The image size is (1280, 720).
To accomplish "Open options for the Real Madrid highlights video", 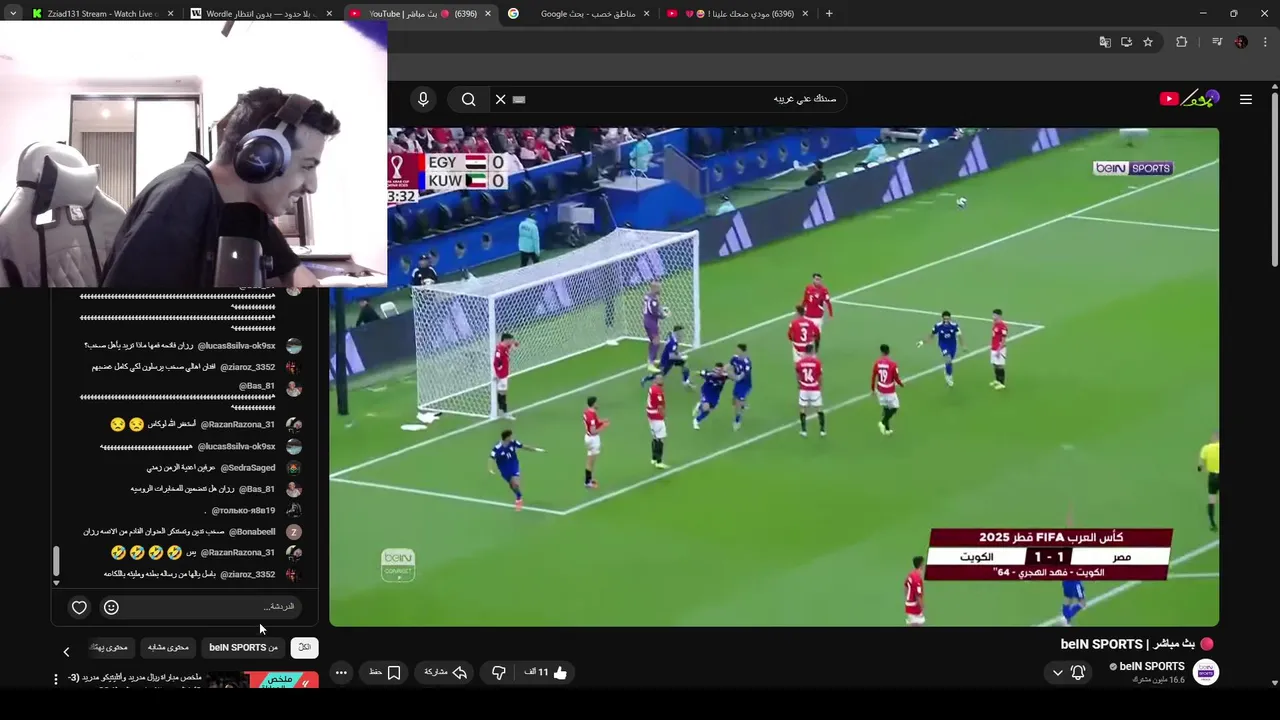I will pyautogui.click(x=56, y=679).
